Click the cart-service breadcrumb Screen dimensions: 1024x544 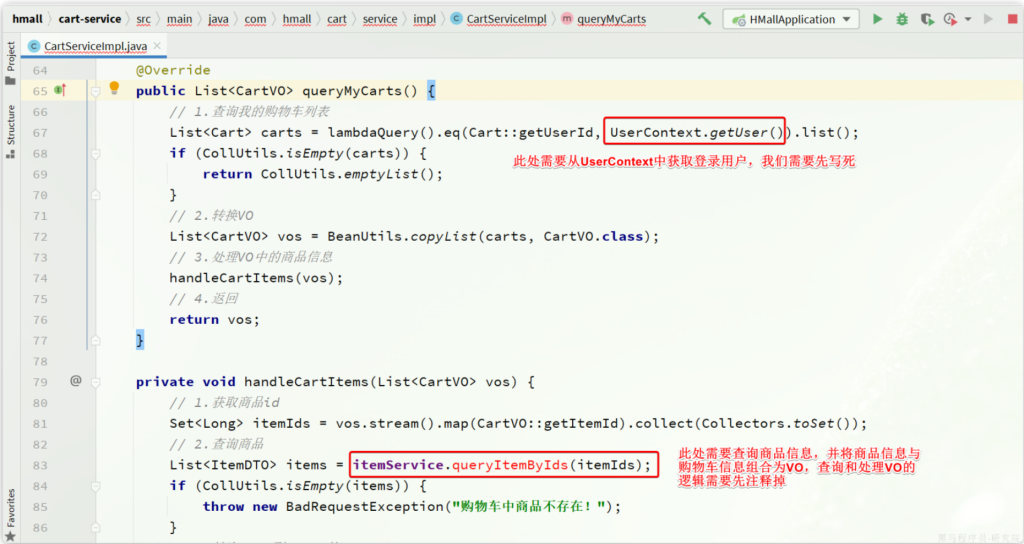[x=90, y=19]
